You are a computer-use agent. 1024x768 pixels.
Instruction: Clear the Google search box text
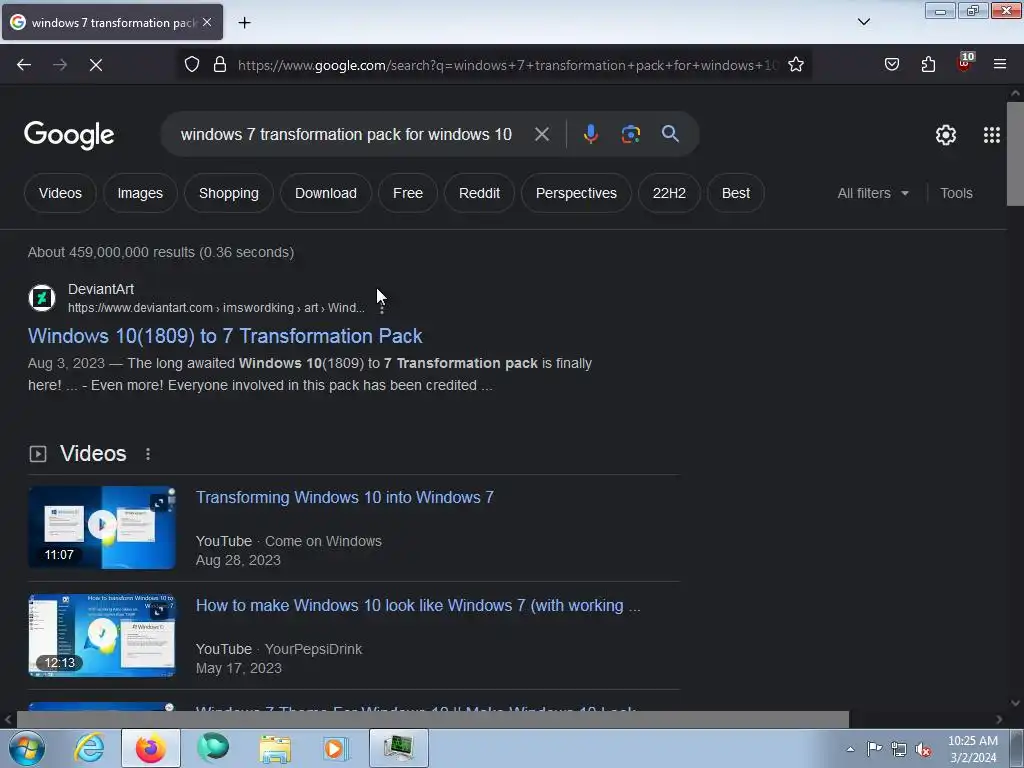coord(541,135)
